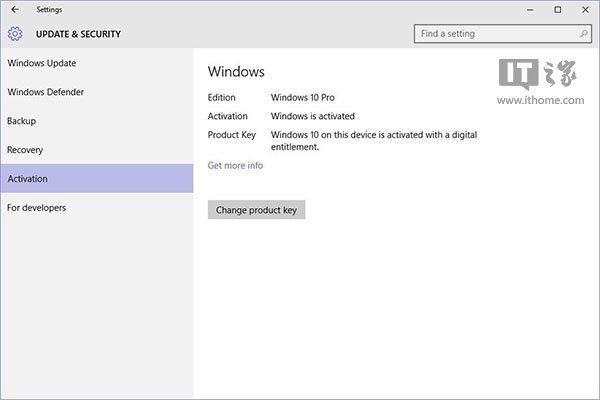This screenshot has height=400, width=600.
Task: Click the 'Windows is activated' status text
Action: point(312,116)
